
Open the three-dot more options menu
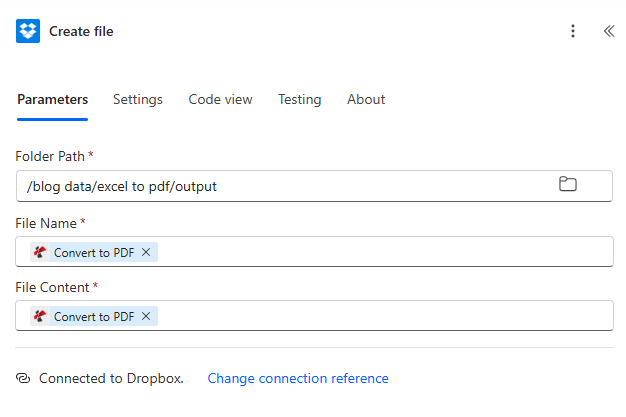[573, 31]
